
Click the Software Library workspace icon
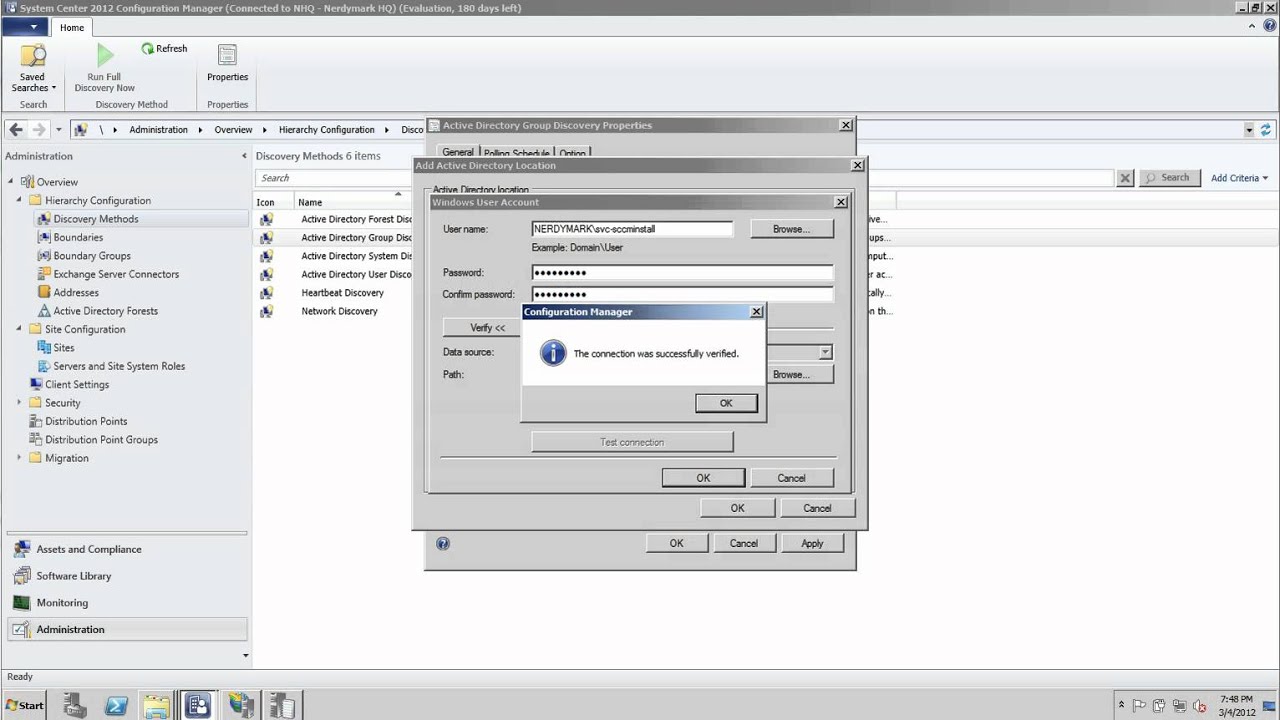21,576
